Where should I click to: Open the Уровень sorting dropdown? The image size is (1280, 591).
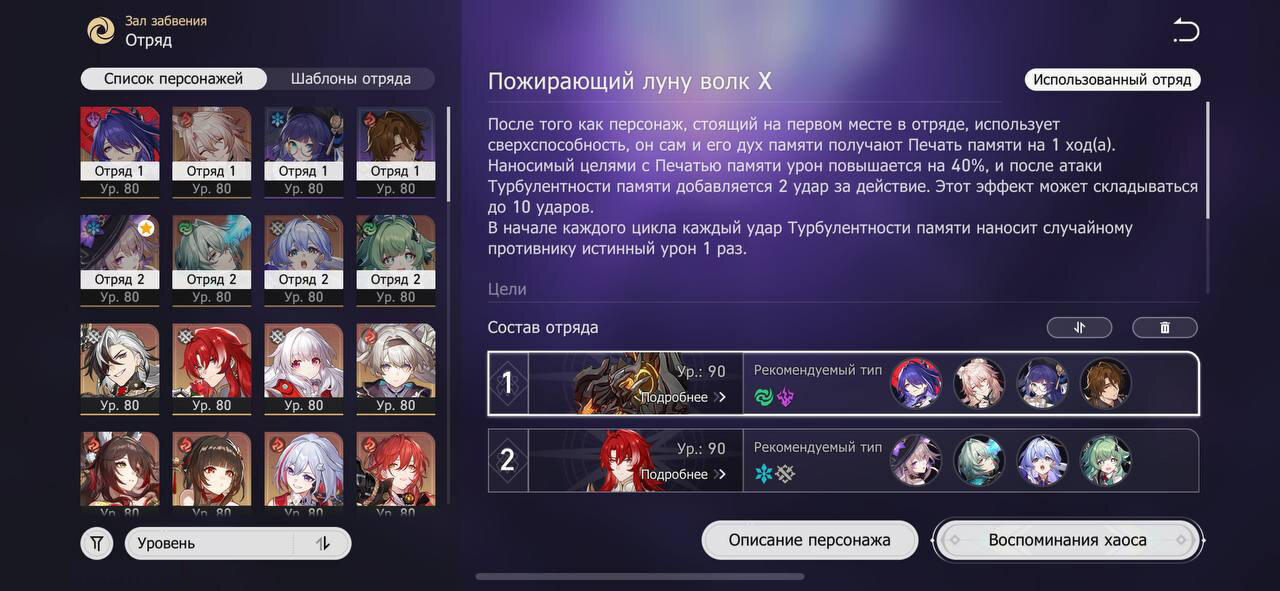tap(238, 544)
